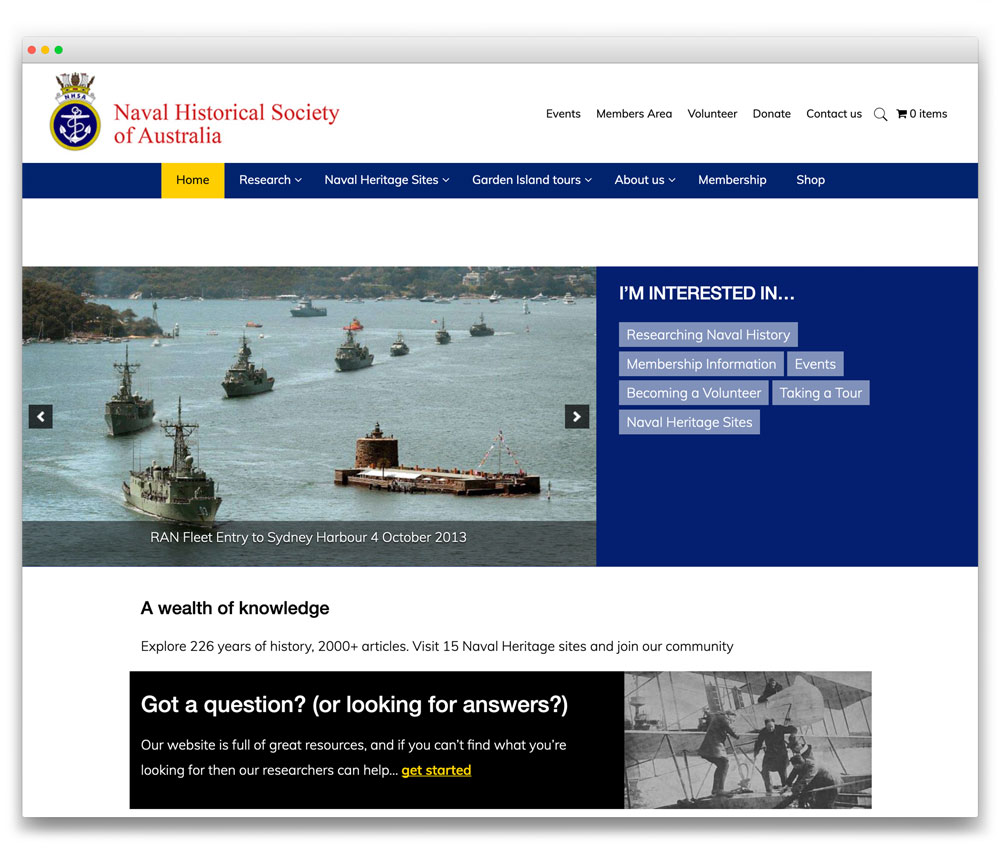Expand the Research dropdown menu

[x=270, y=180]
